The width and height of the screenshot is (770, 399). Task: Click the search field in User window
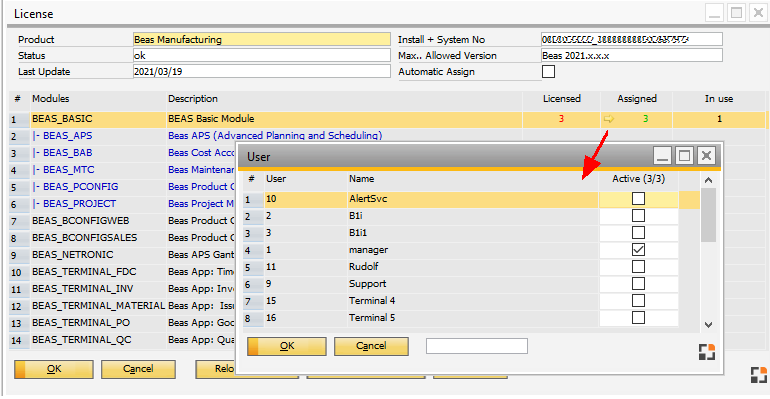click(x=477, y=346)
